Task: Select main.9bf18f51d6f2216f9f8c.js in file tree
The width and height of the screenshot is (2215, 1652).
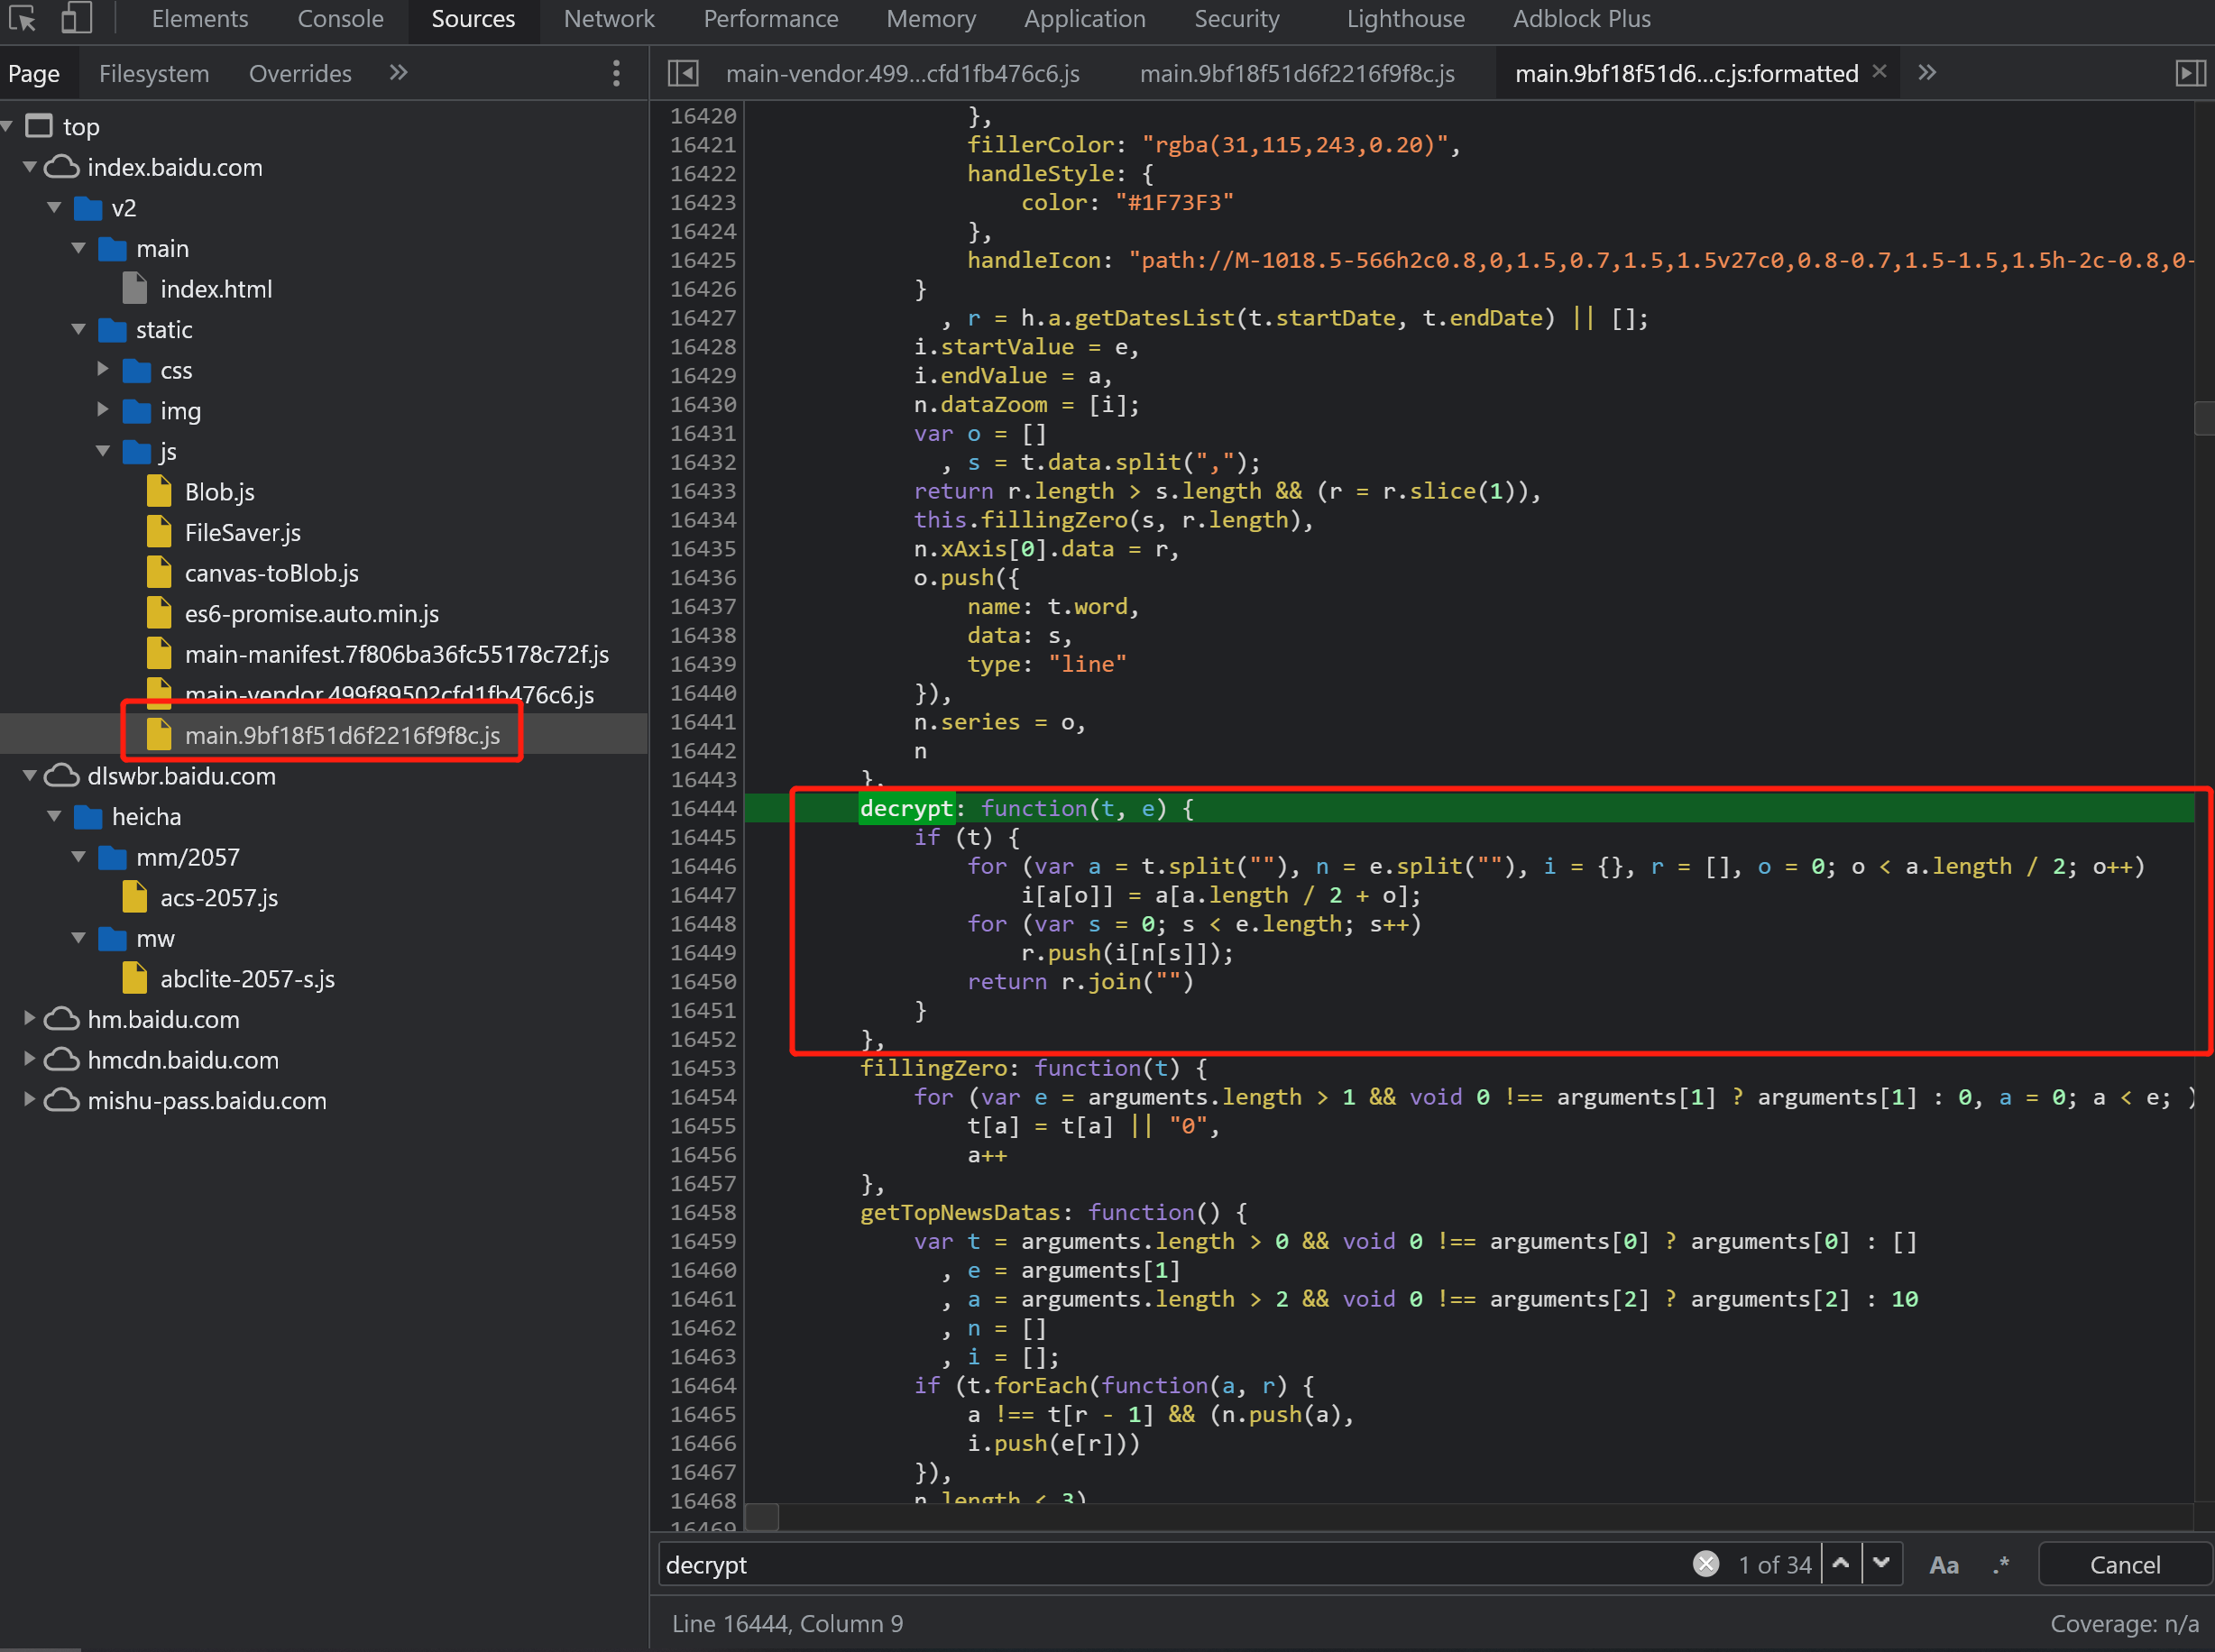Action: pyautogui.click(x=342, y=735)
